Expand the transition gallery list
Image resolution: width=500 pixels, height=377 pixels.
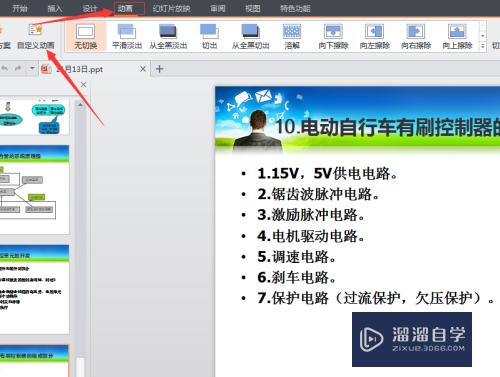pos(482,46)
